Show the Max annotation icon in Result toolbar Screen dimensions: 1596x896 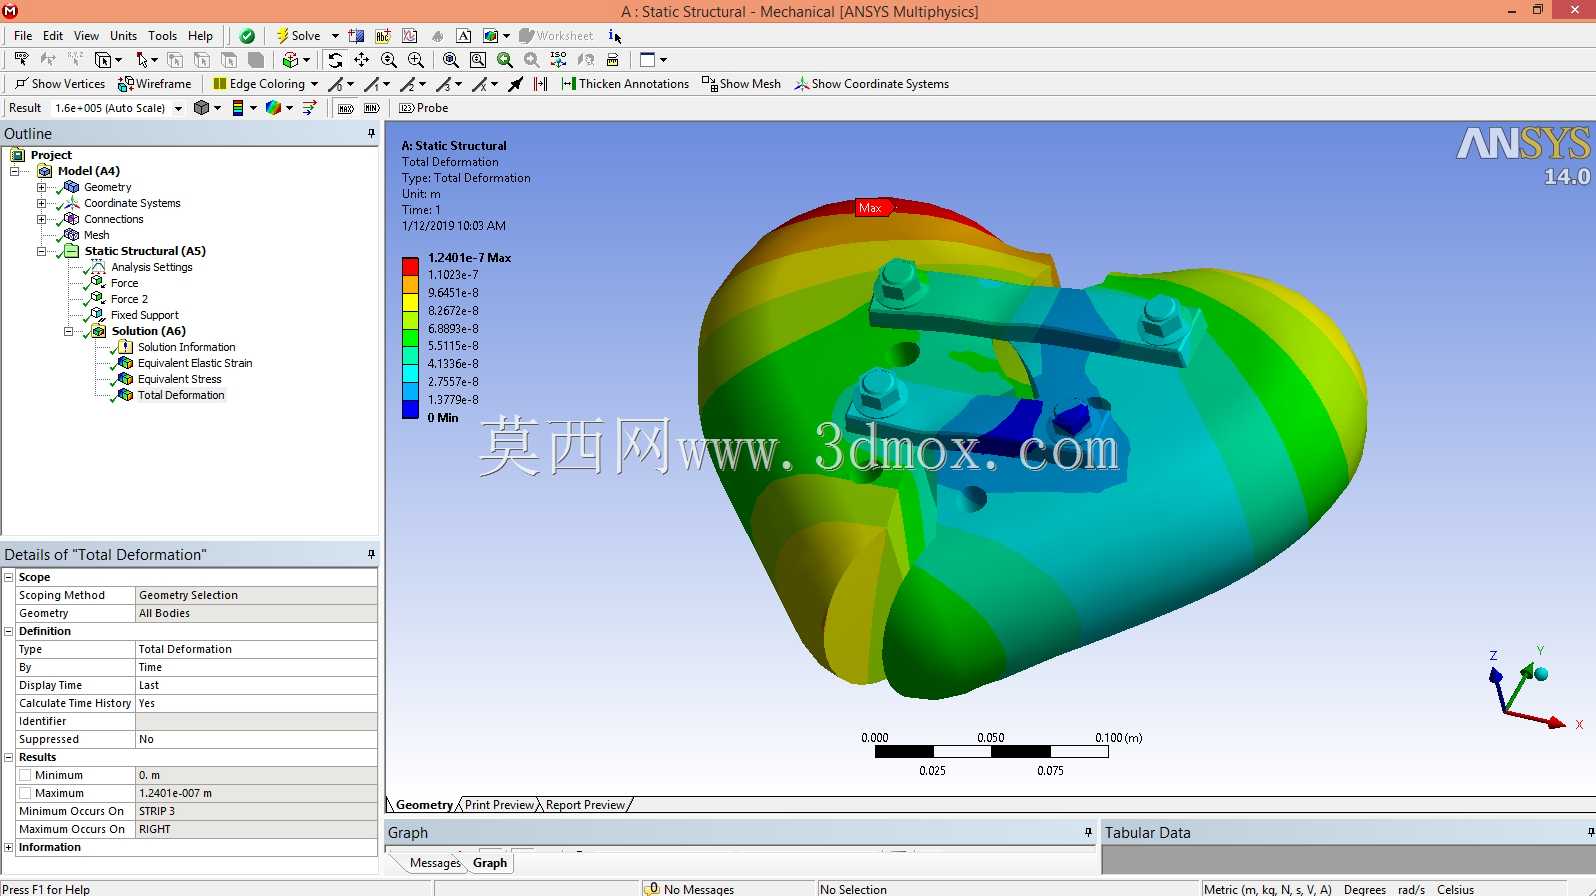point(346,108)
